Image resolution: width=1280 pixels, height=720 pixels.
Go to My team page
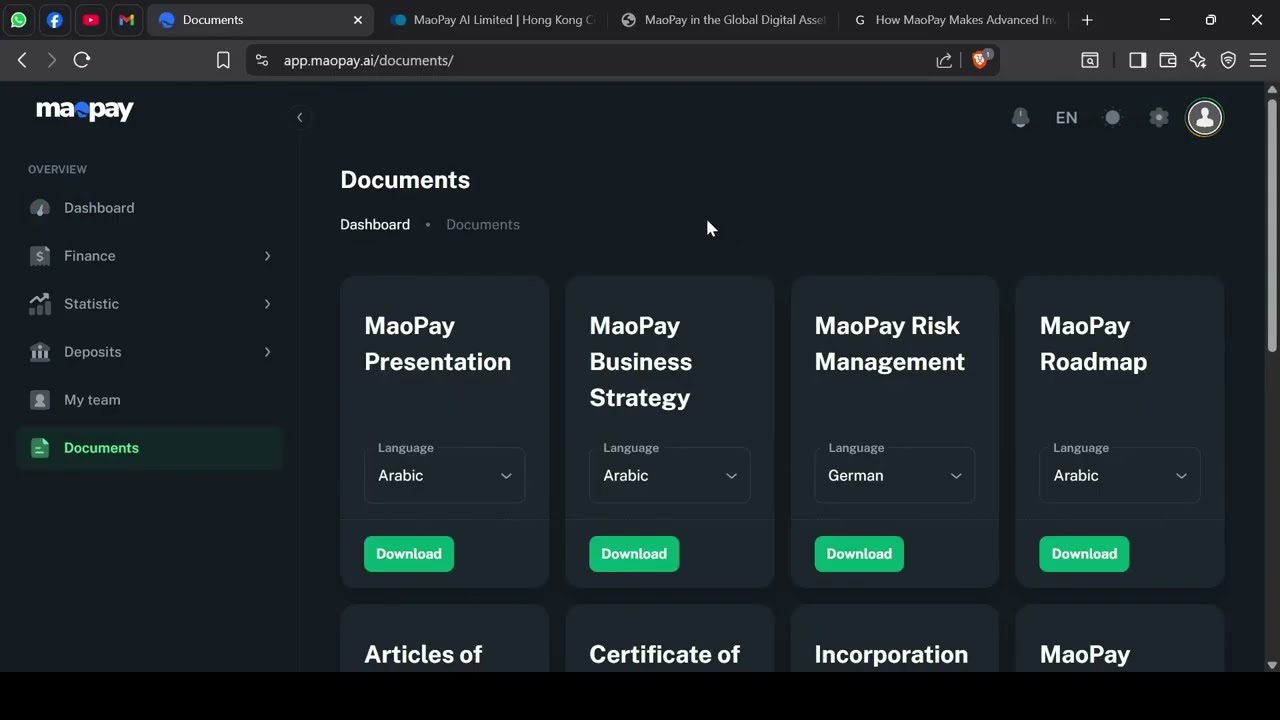[92, 400]
